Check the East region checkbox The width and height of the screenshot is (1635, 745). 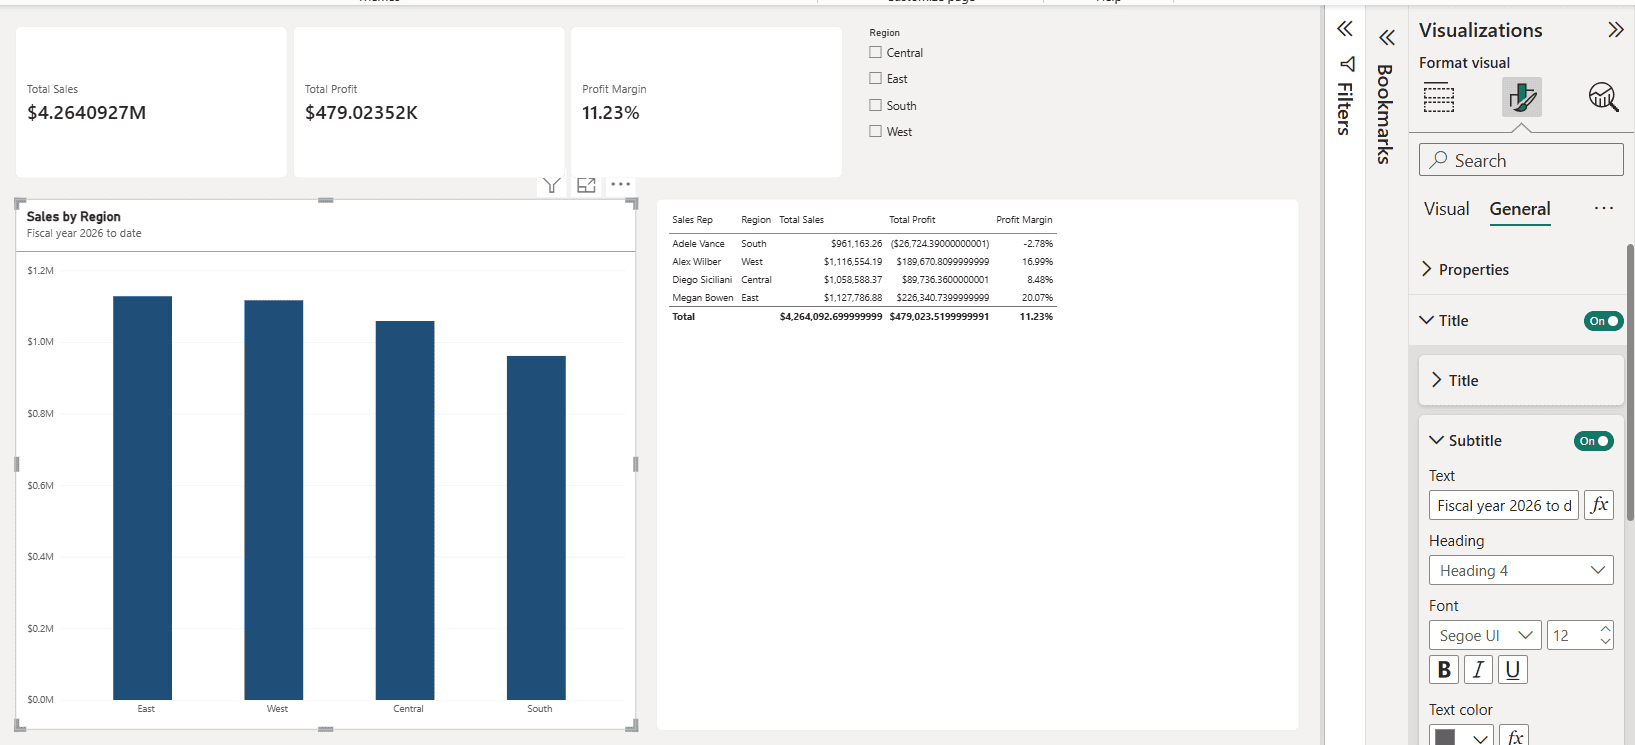[x=876, y=78]
